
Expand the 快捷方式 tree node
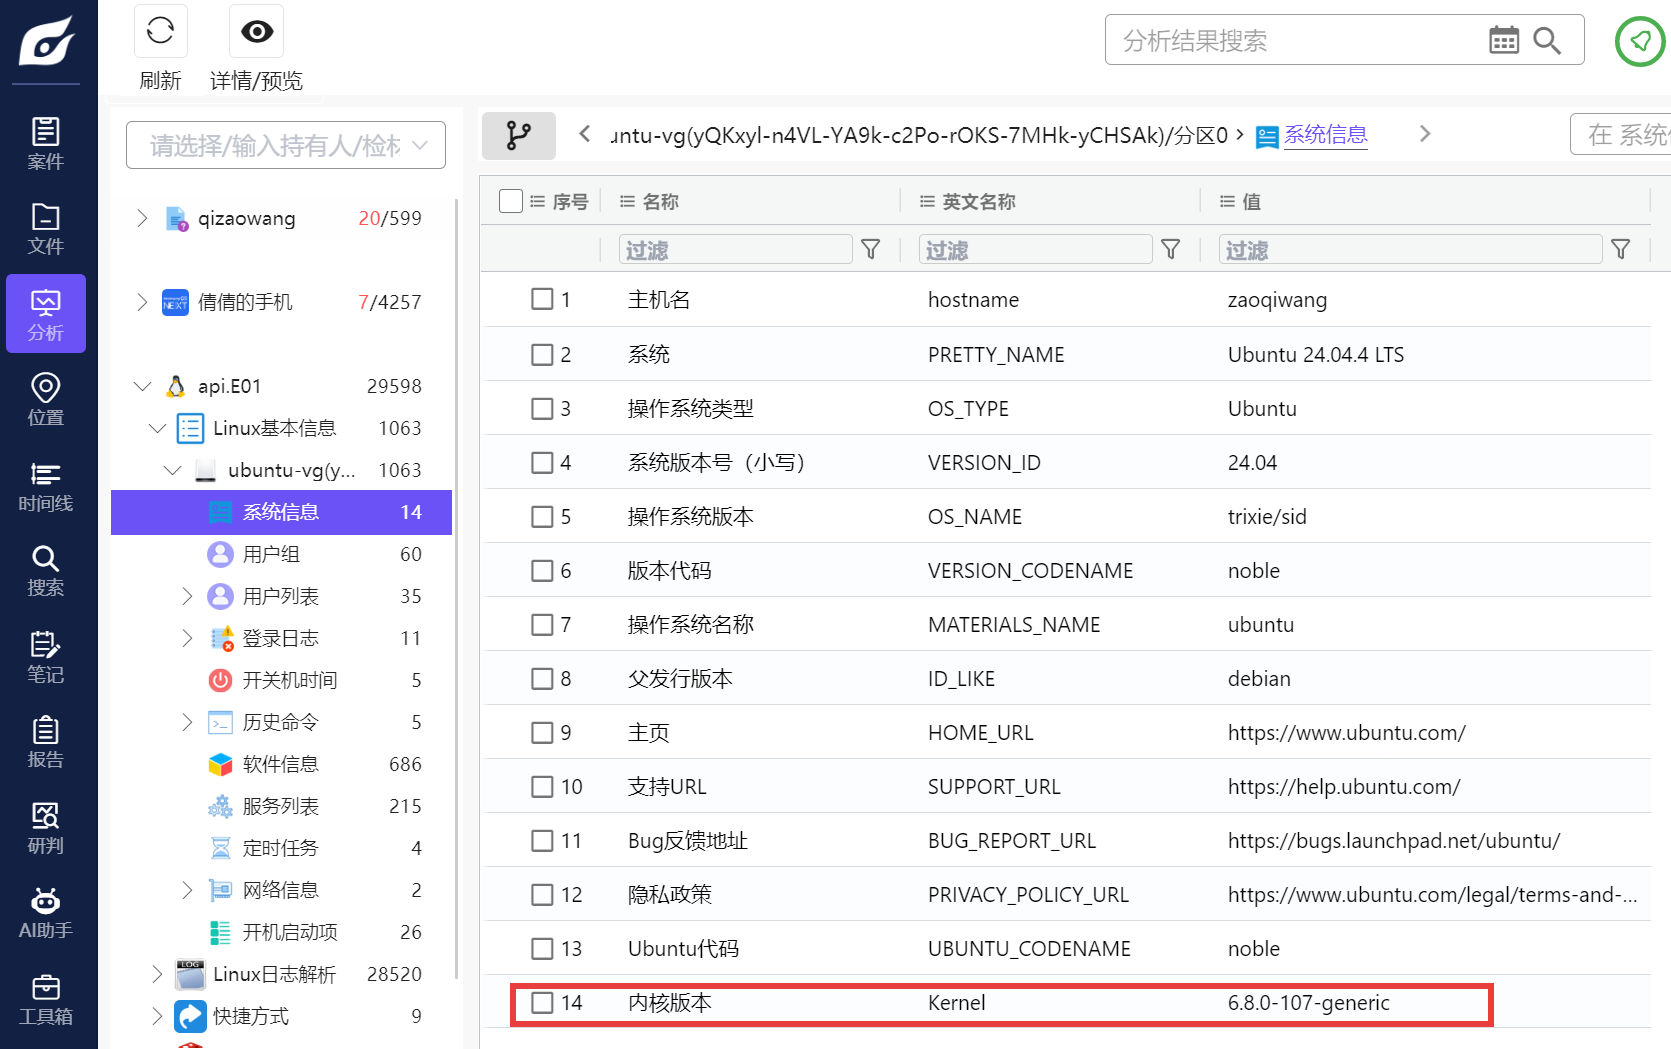(157, 1016)
